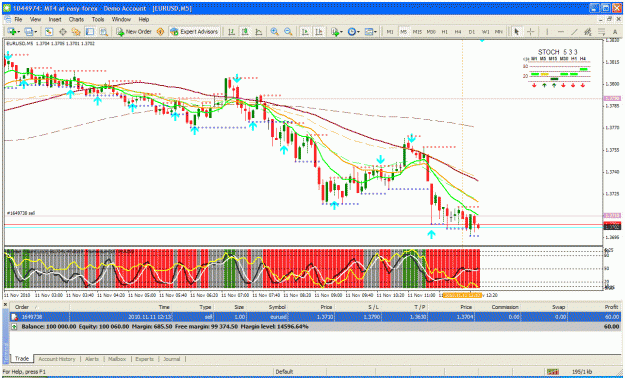The height and width of the screenshot is (378, 625).
Task: Select the H1 timeframe
Action: 444,32
